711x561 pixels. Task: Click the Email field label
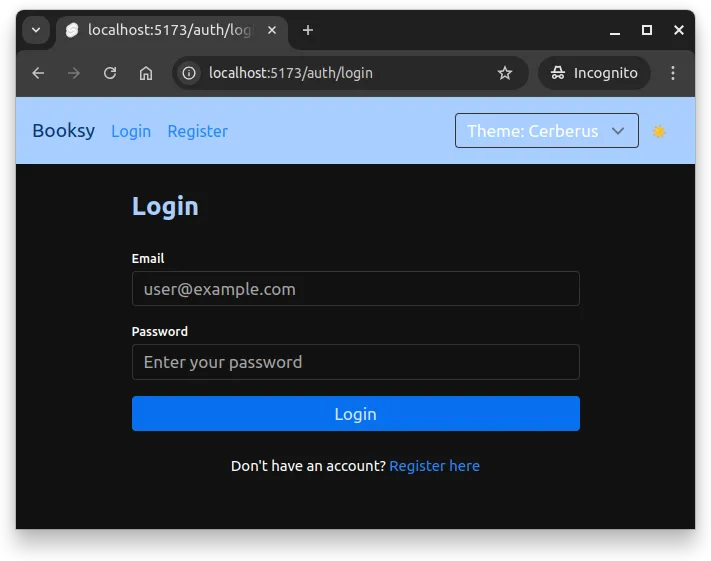148,259
